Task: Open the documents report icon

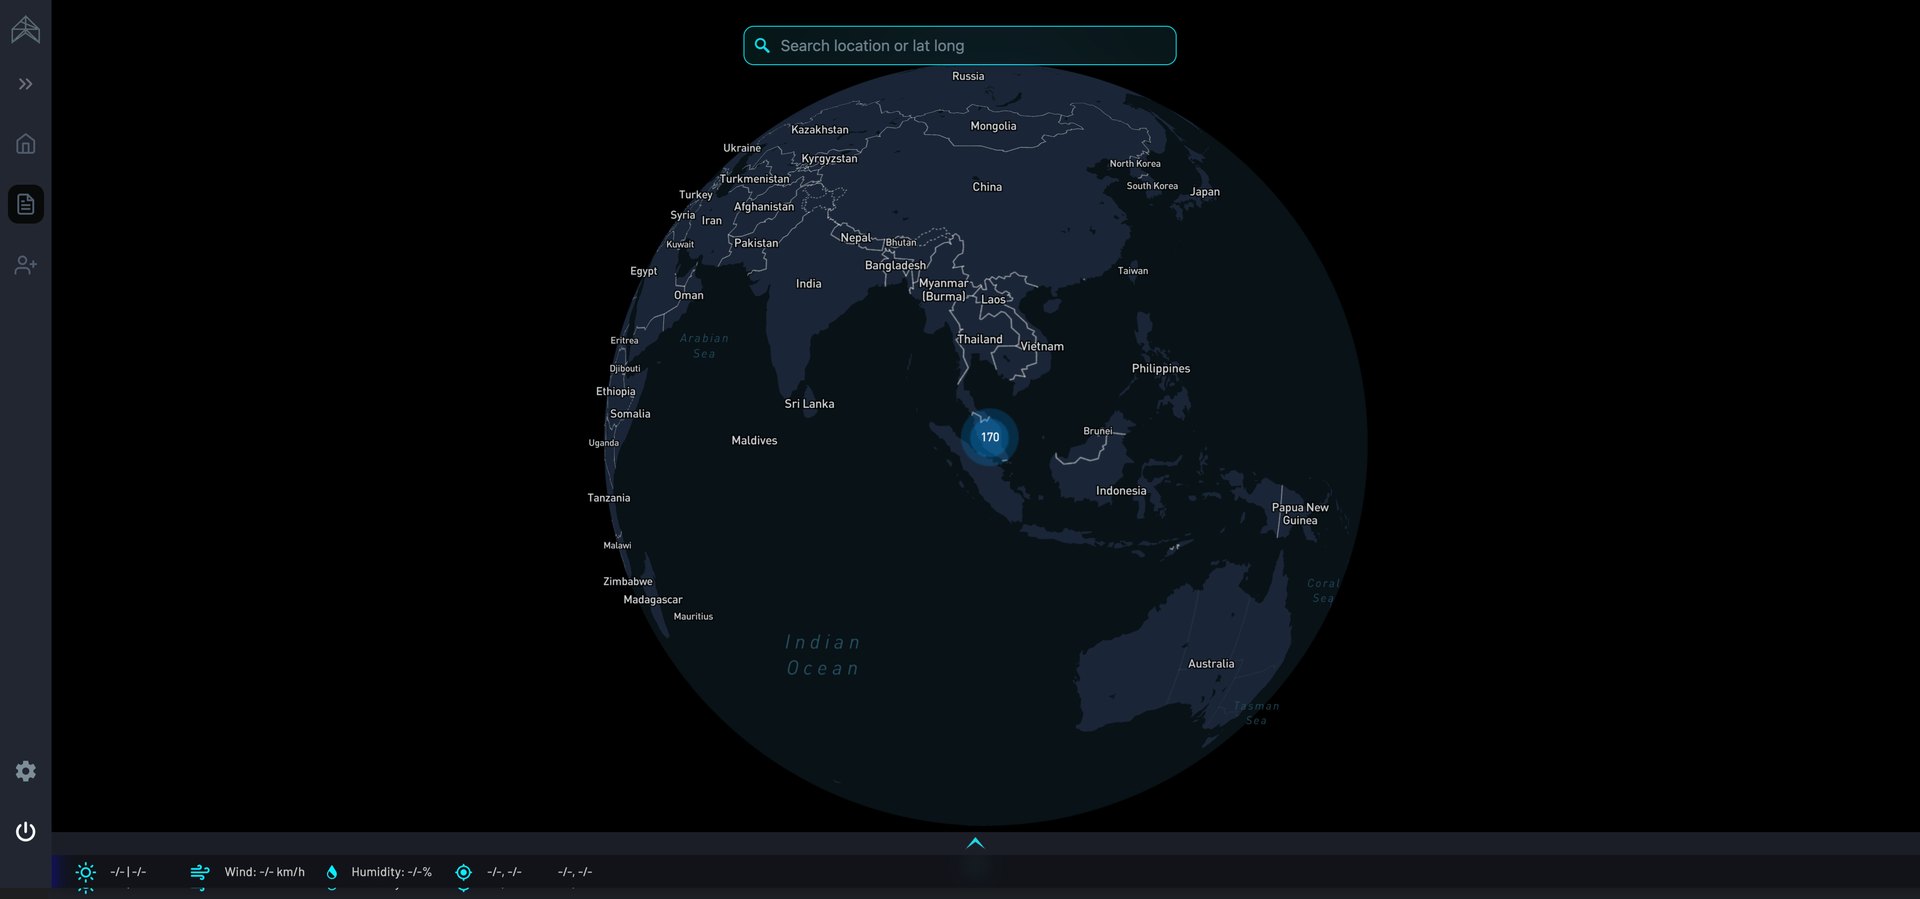Action: 26,204
